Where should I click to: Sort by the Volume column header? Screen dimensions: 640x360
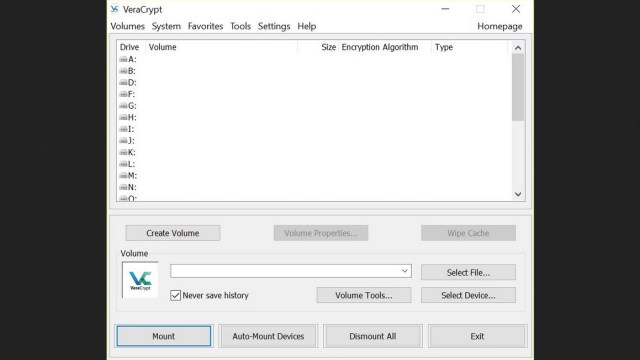click(221, 47)
